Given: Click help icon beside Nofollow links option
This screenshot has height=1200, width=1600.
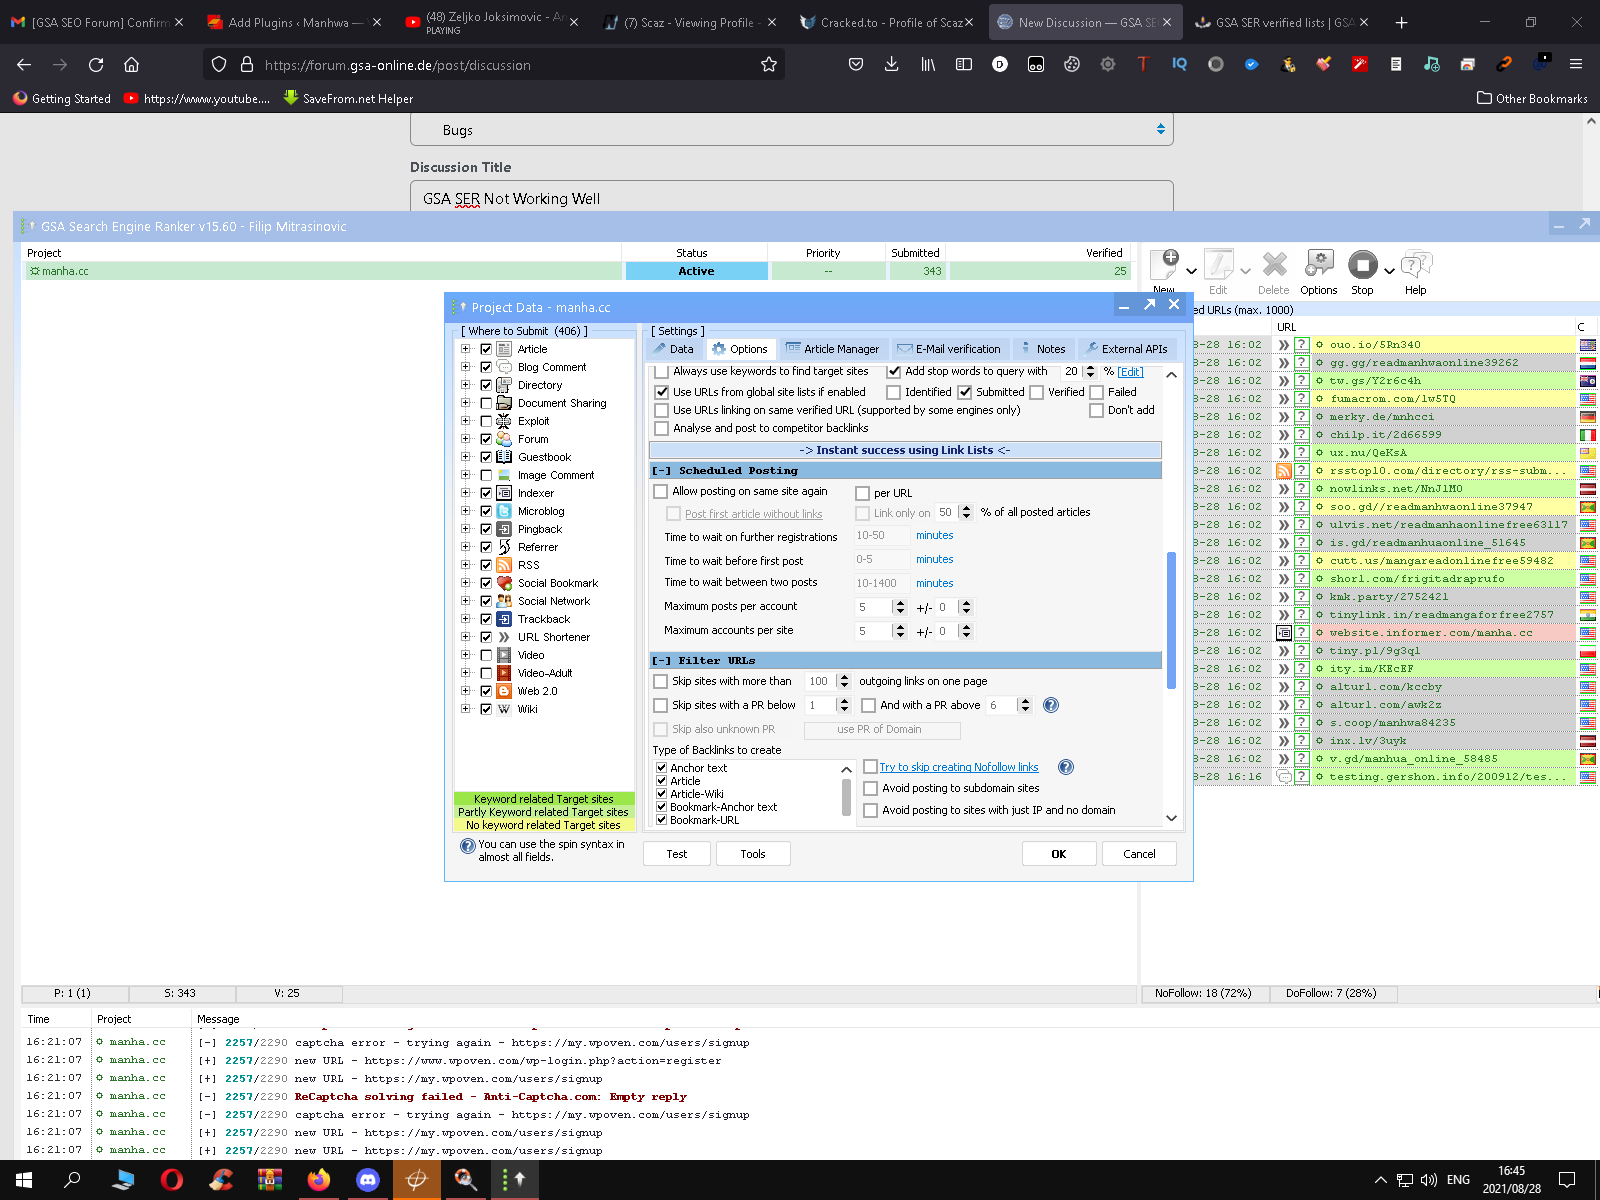Looking at the screenshot, I should [1066, 767].
